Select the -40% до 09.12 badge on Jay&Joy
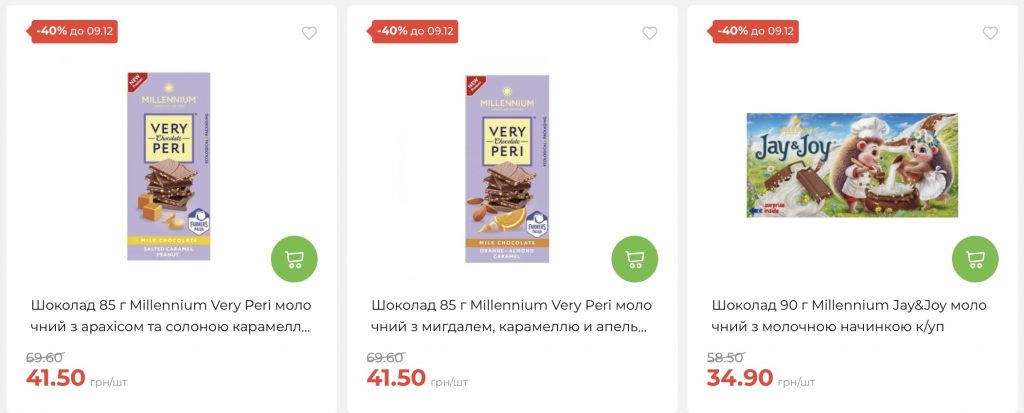 (756, 31)
